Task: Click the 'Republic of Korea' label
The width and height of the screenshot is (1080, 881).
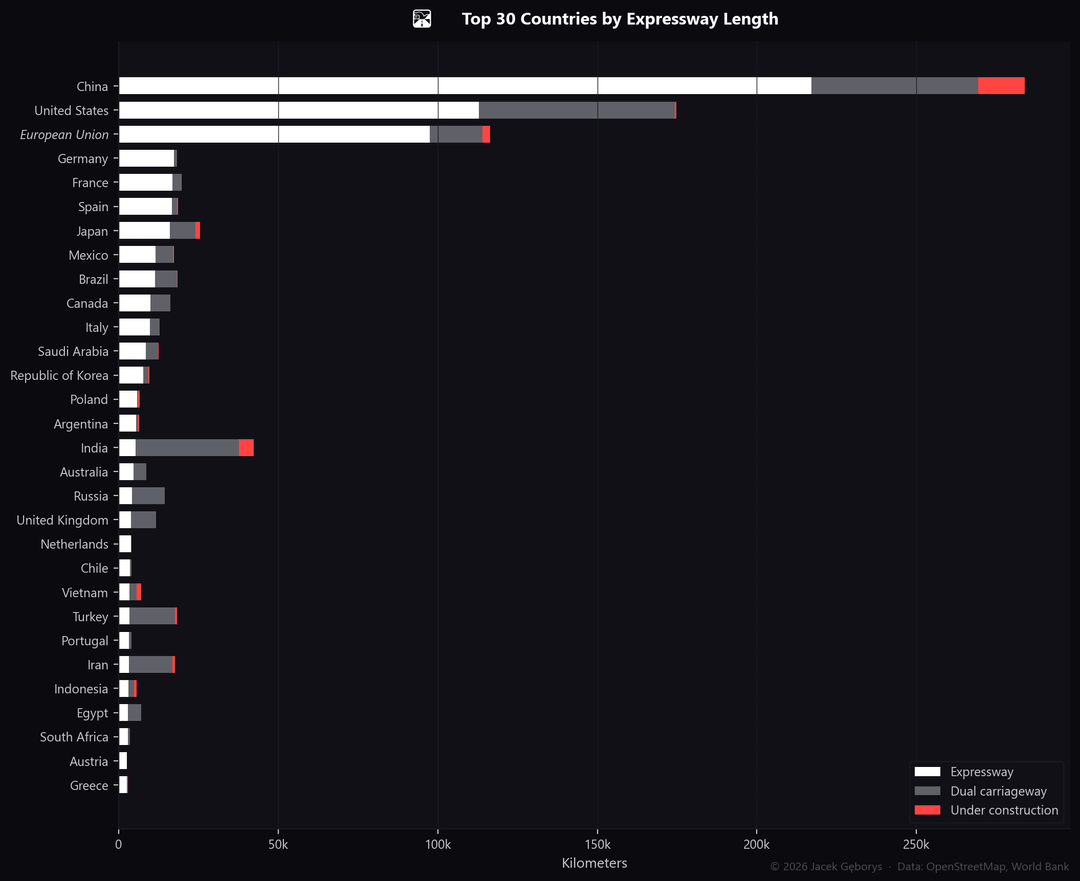Action: (x=59, y=375)
